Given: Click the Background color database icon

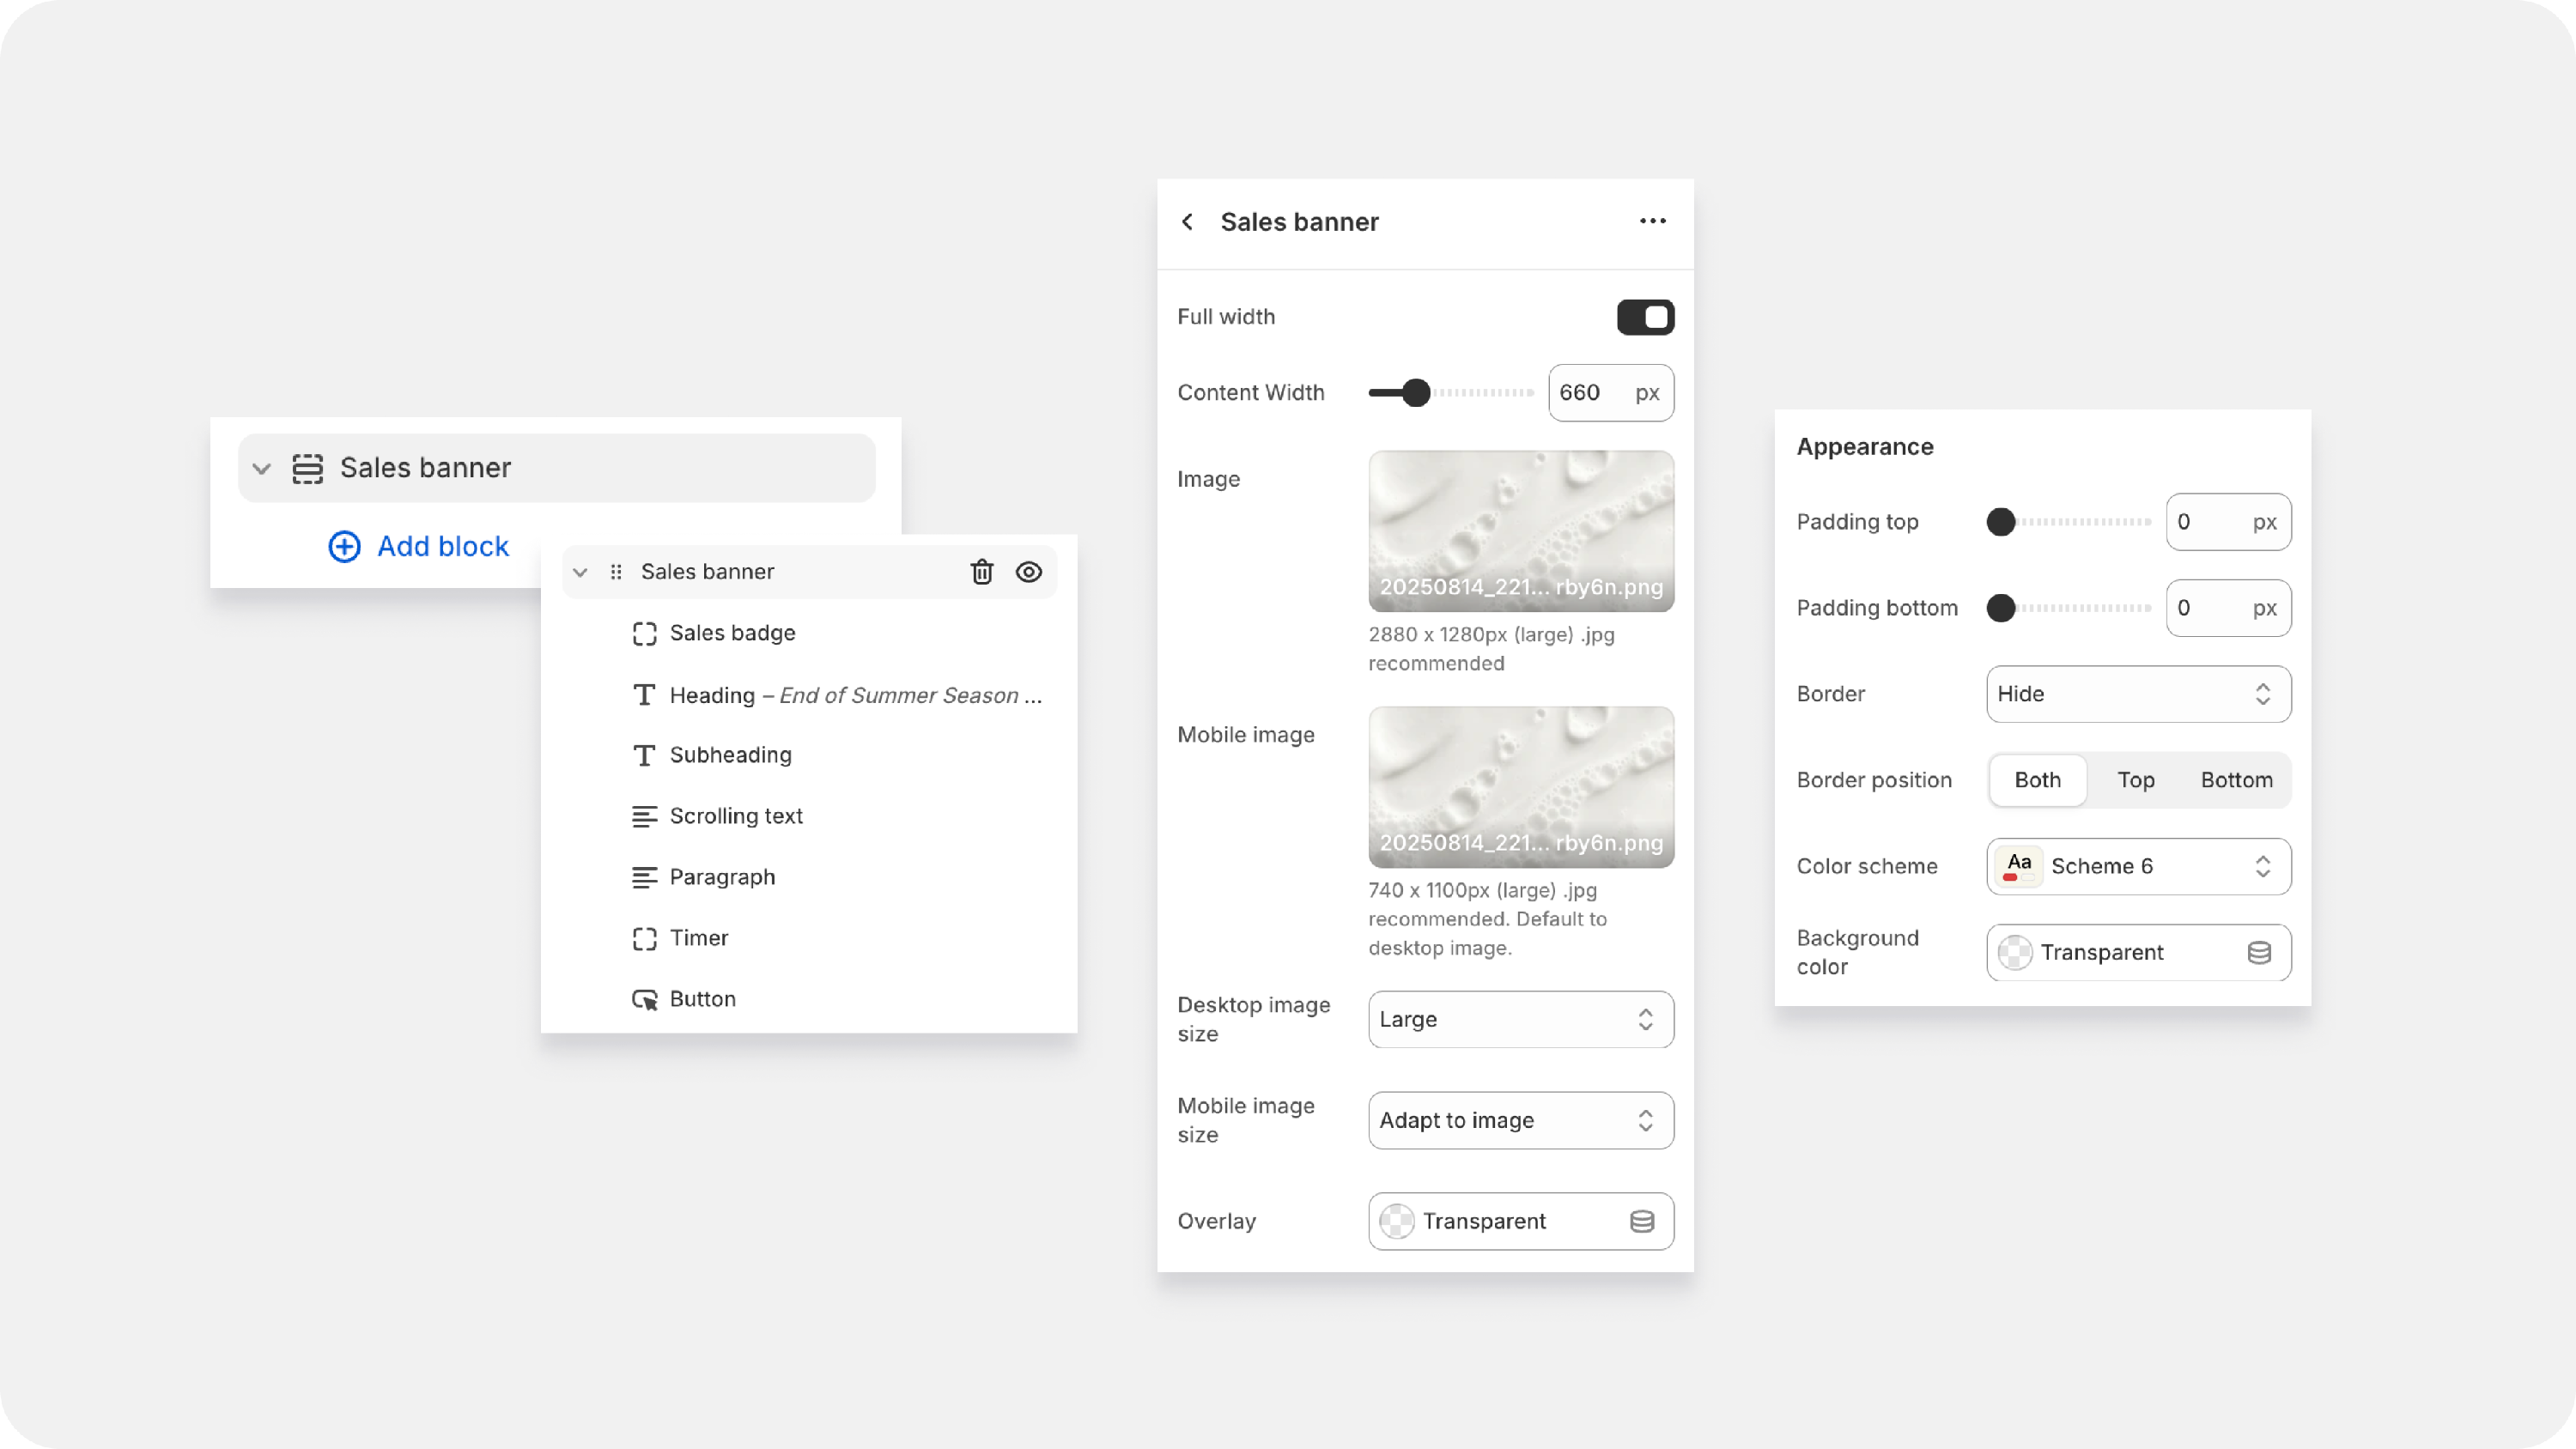Looking at the screenshot, I should pyautogui.click(x=2259, y=952).
